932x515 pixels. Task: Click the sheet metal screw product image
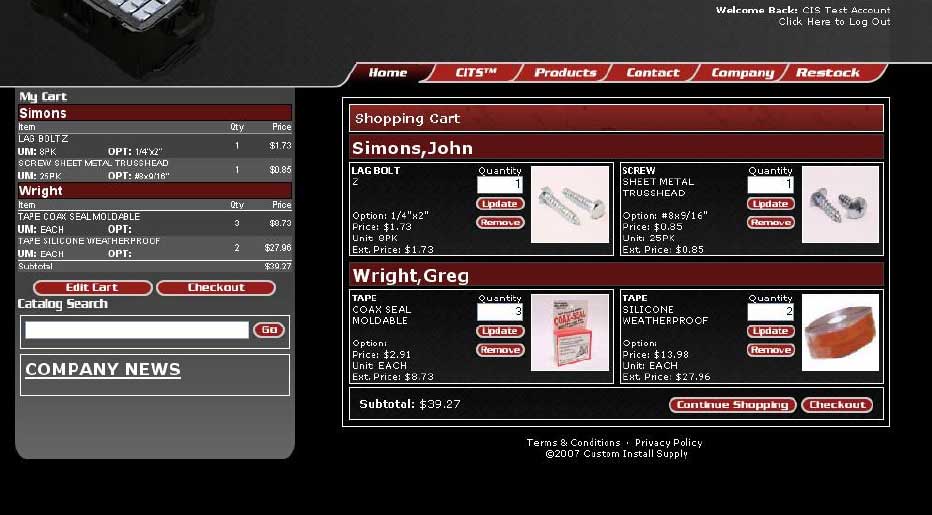[840, 205]
